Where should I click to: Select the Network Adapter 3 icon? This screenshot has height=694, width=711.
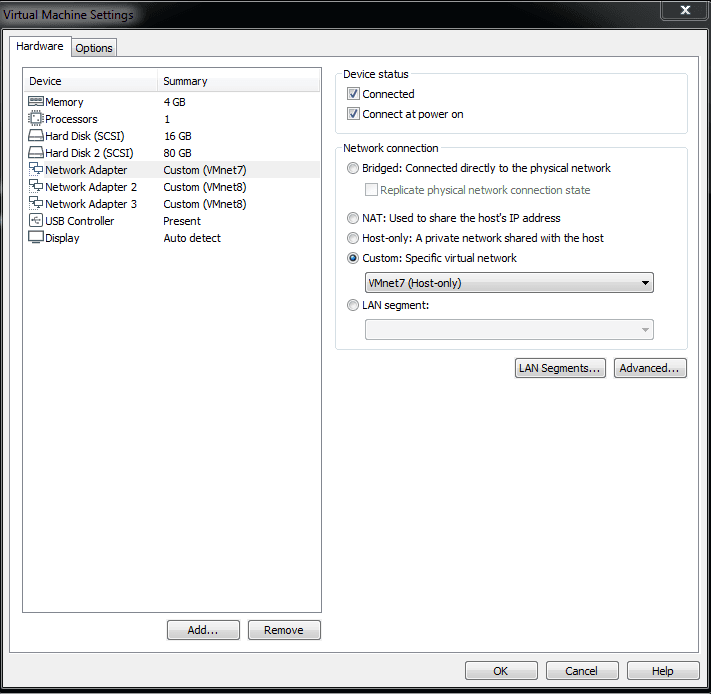36,204
